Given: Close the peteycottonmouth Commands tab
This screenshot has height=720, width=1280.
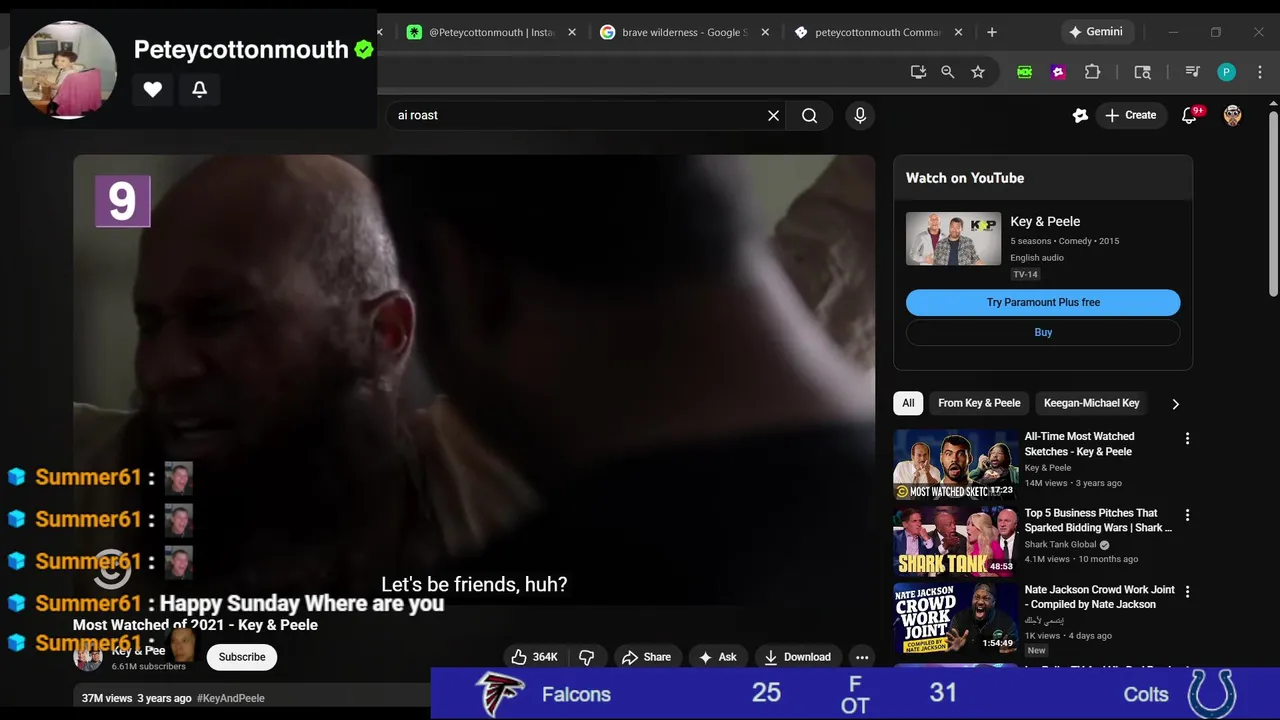Looking at the screenshot, I should click(958, 32).
